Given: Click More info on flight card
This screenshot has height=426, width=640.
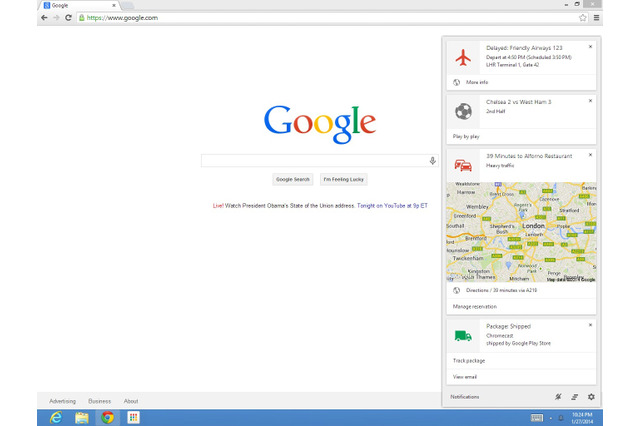Looking at the screenshot, I should tap(477, 82).
